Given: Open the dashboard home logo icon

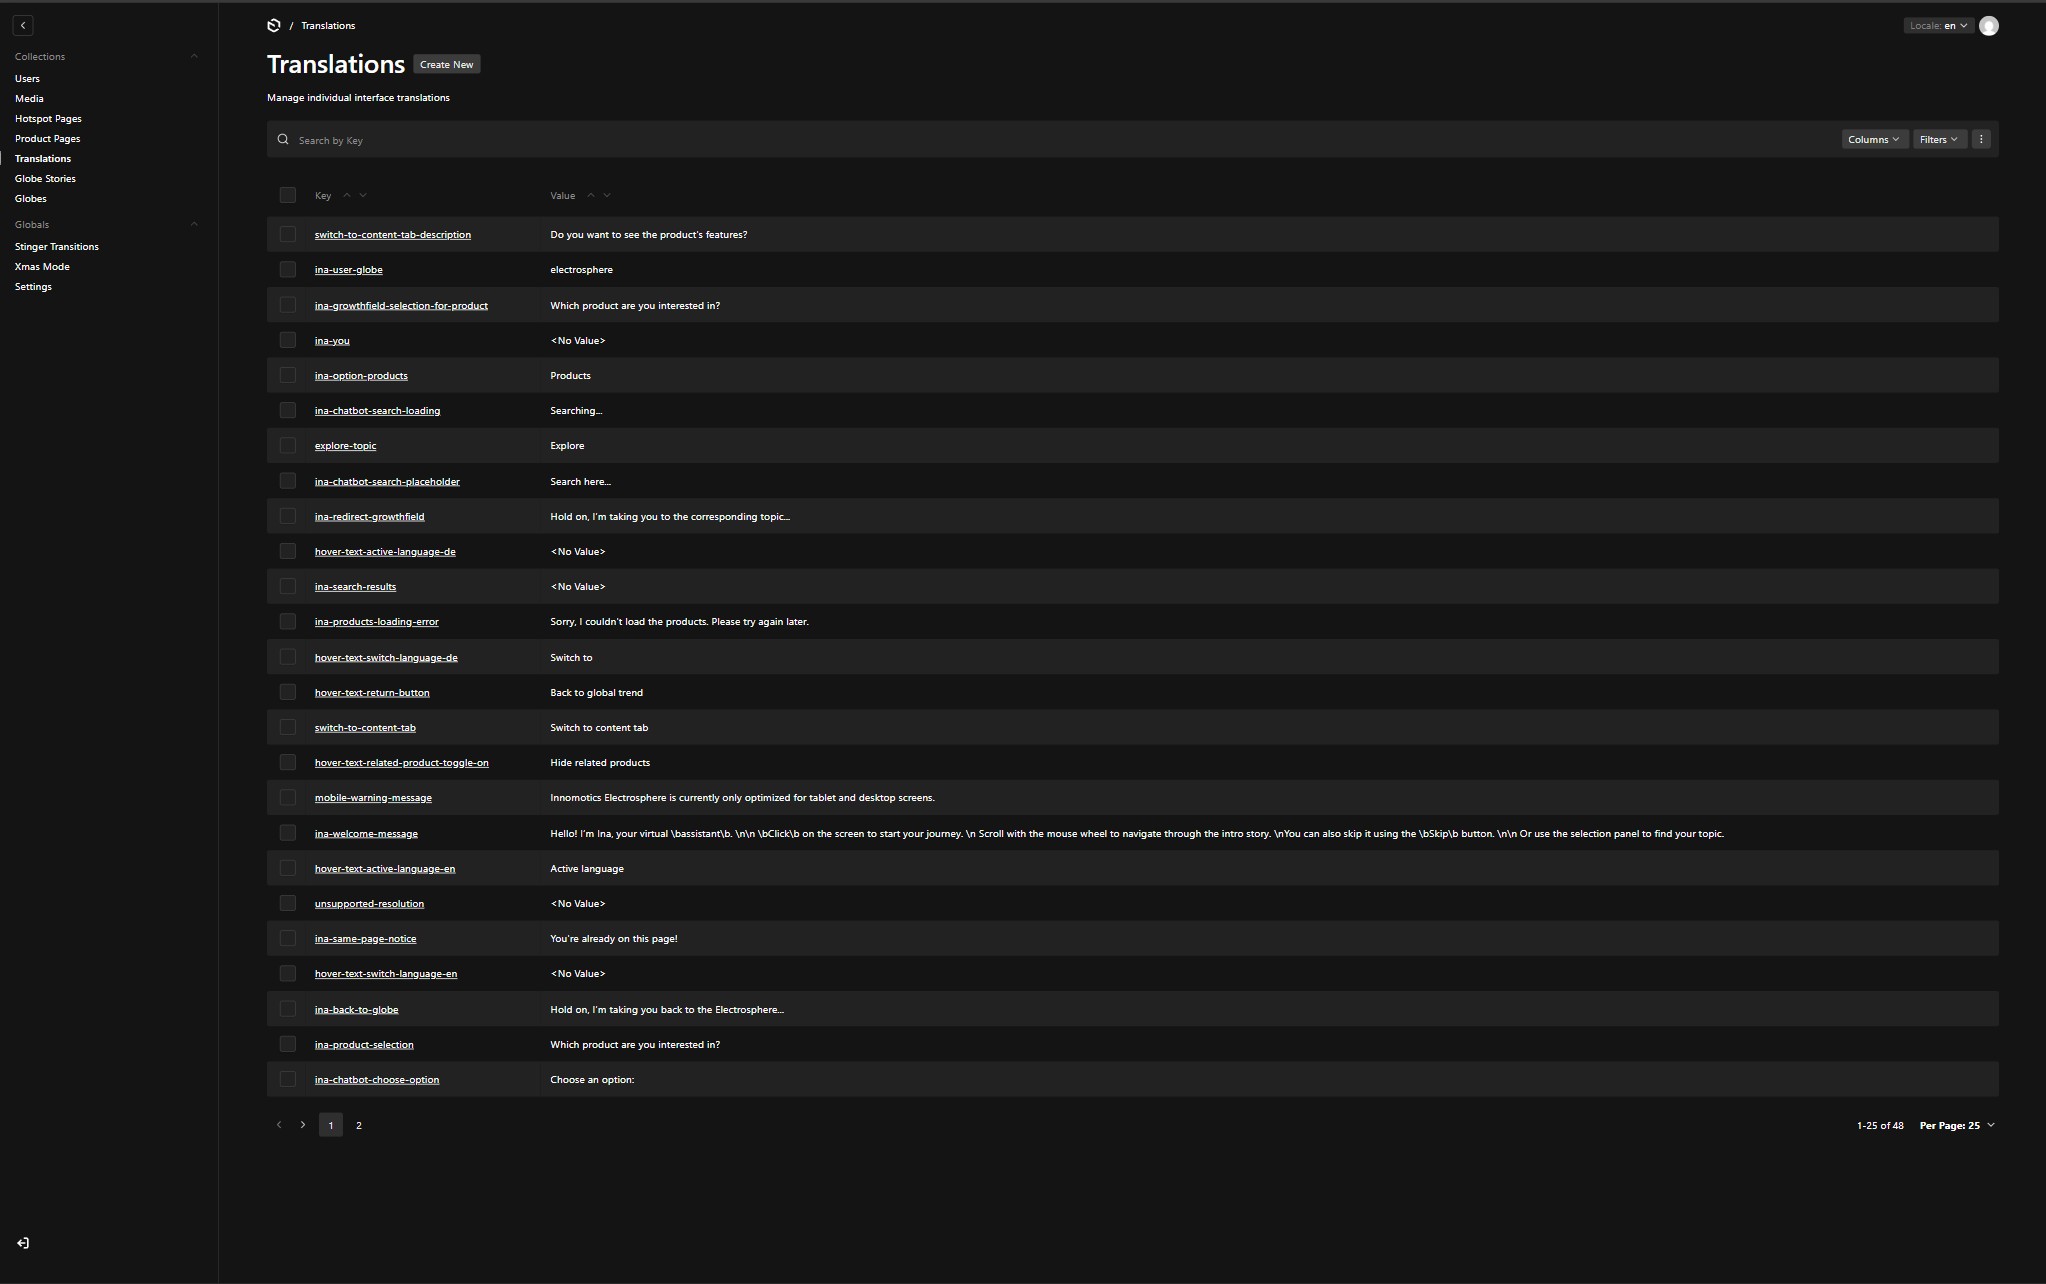Looking at the screenshot, I should pyautogui.click(x=274, y=25).
